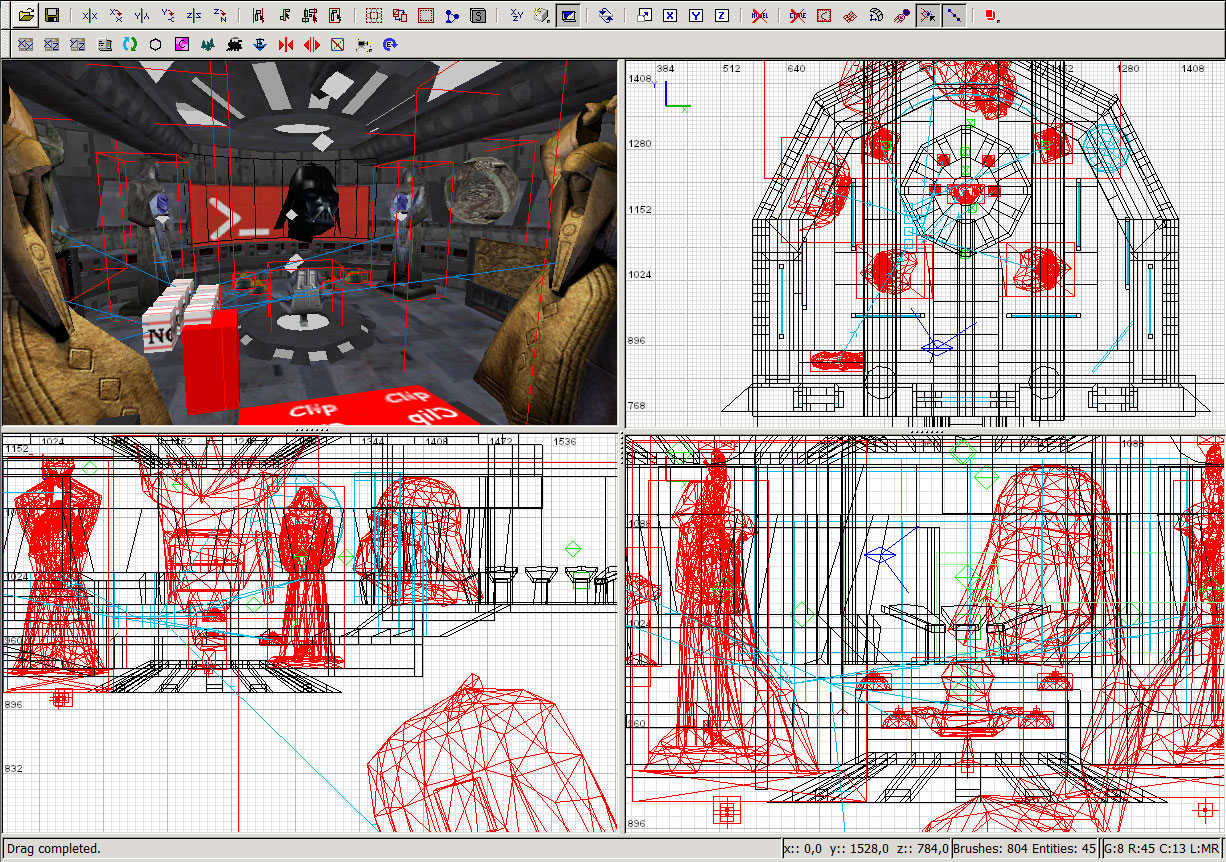Click 'G:8 R:45 C:13 L:MR' status text
This screenshot has height=862, width=1226.
tap(1161, 849)
